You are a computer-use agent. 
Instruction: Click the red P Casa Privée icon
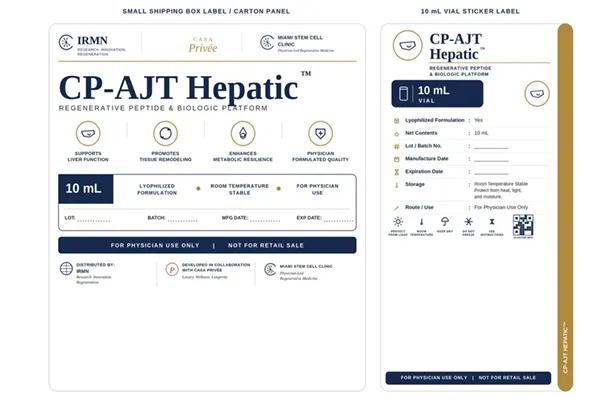pyautogui.click(x=172, y=269)
